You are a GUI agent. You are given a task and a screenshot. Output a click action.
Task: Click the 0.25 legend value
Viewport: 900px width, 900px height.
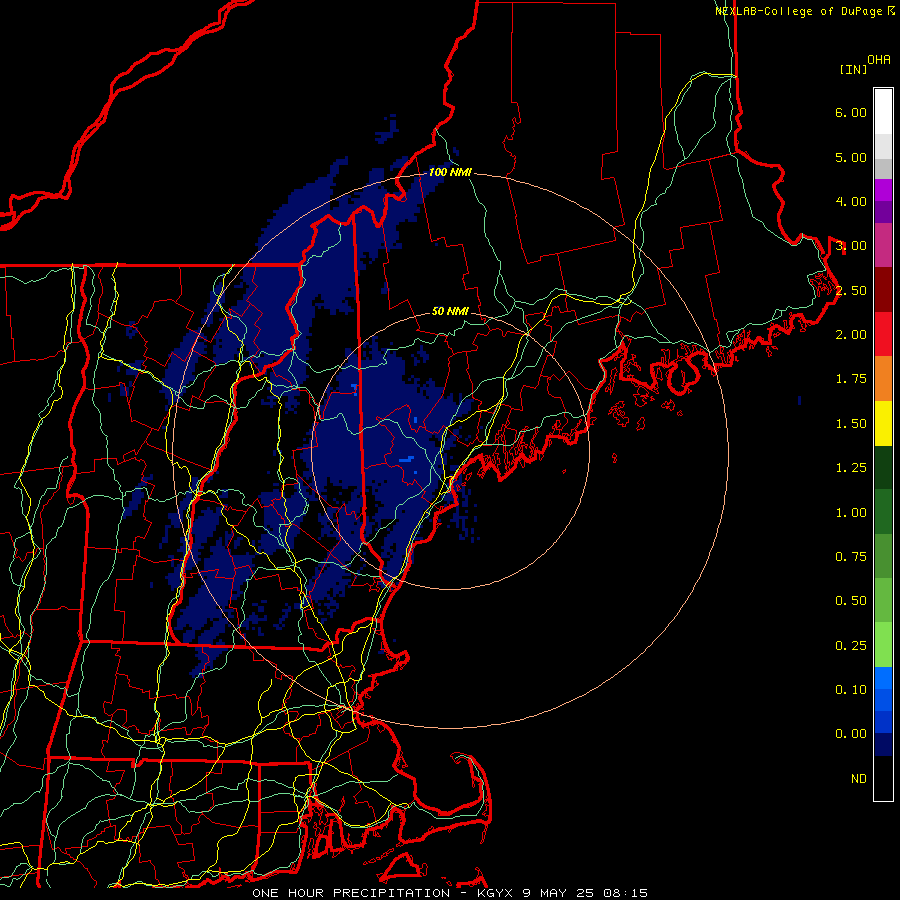(x=851, y=646)
